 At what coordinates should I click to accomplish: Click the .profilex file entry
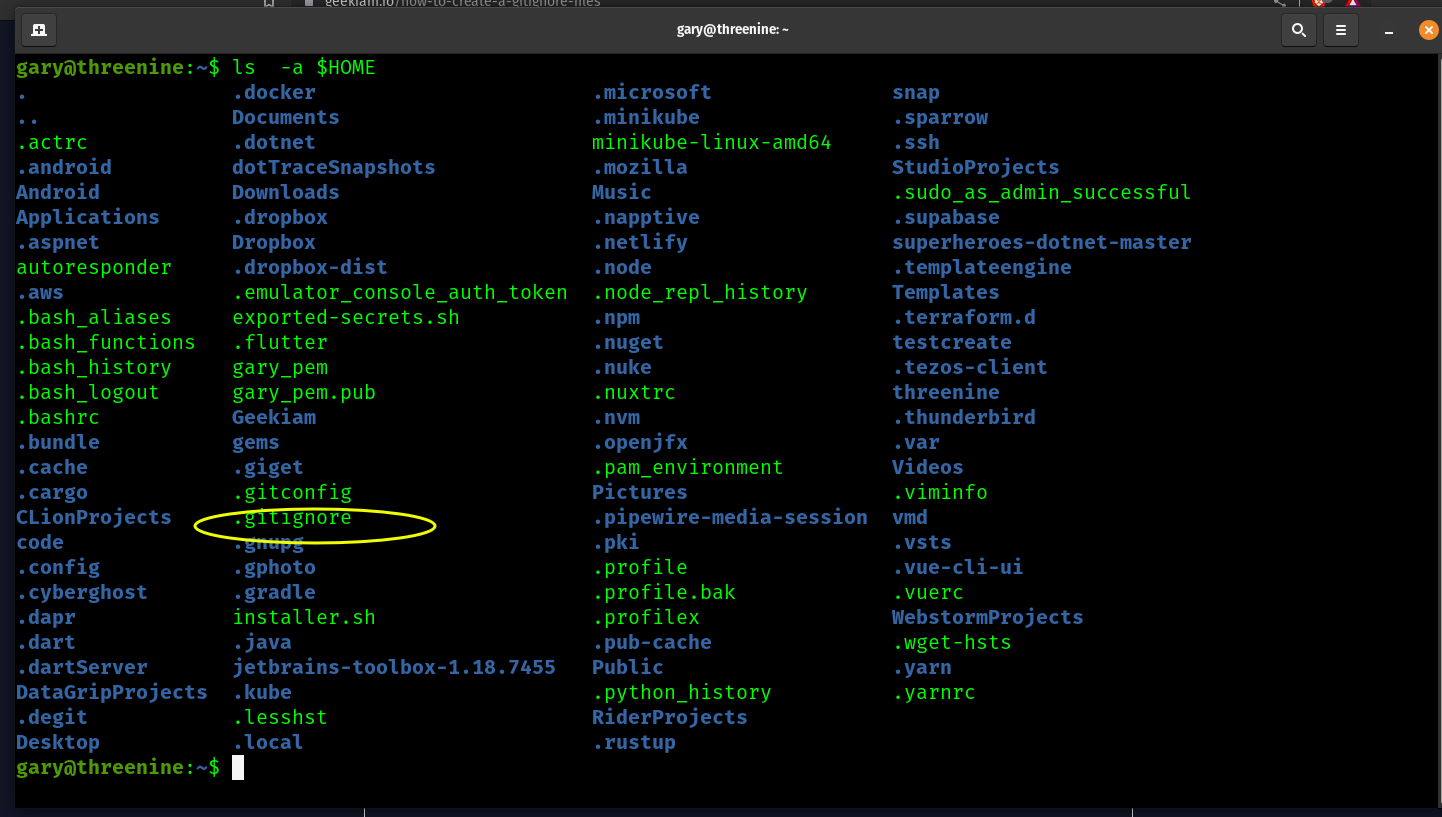[646, 617]
